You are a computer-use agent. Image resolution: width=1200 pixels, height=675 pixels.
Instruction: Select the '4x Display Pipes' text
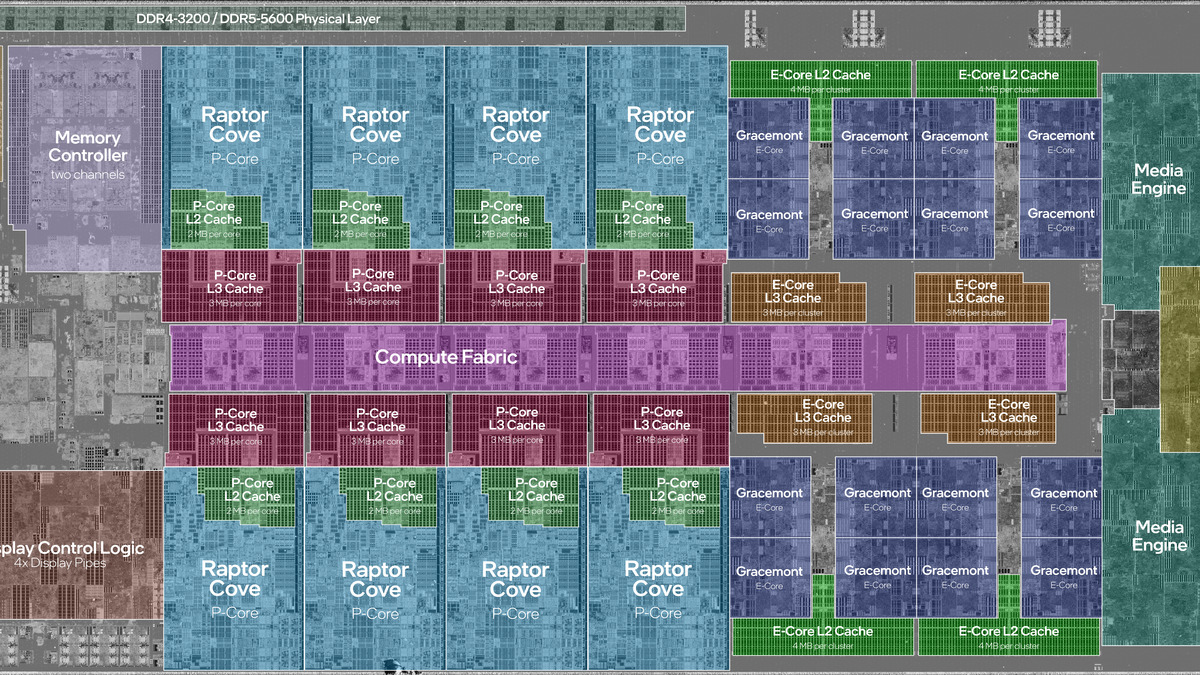(59, 563)
